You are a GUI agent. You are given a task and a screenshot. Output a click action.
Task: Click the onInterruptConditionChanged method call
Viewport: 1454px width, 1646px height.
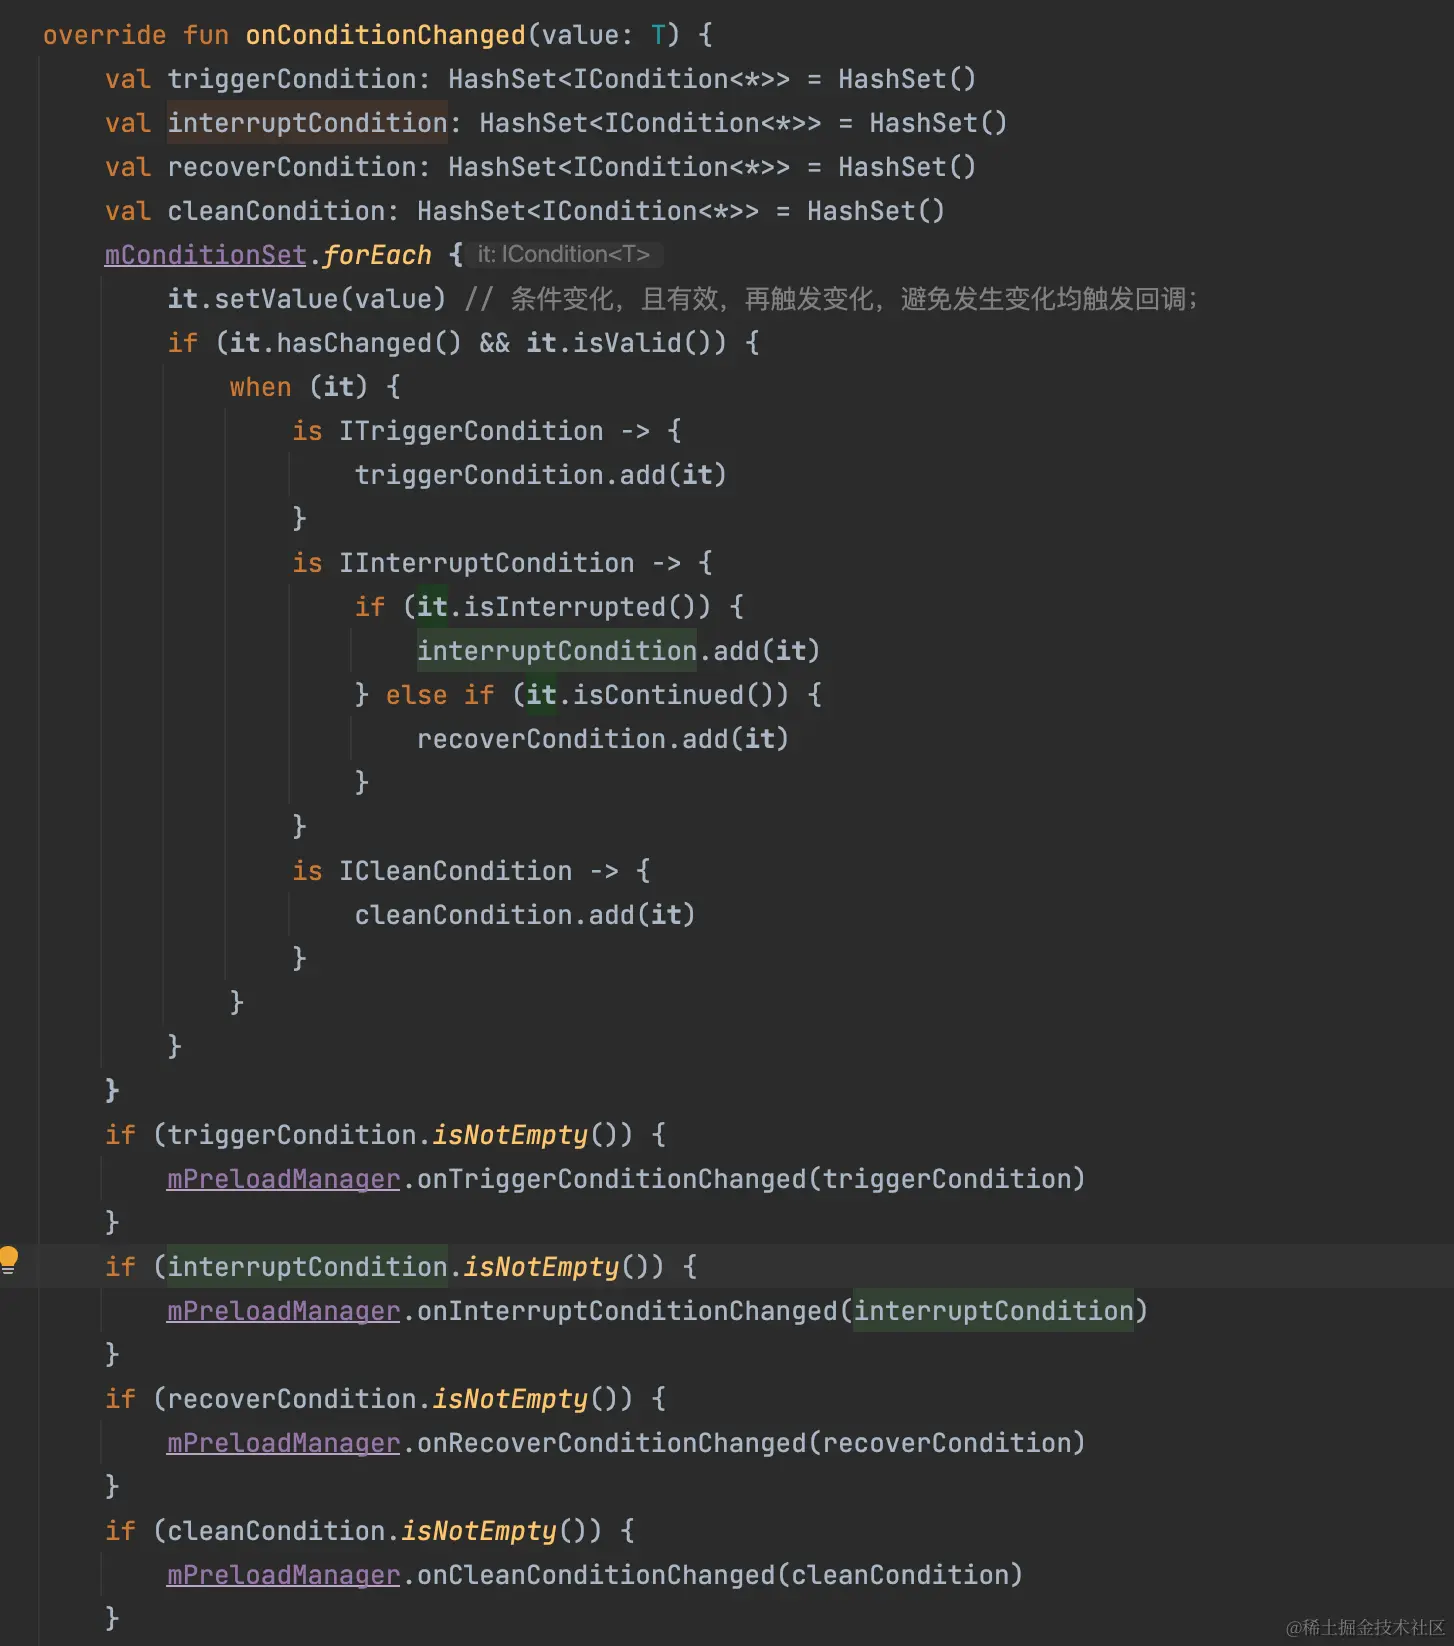click(x=627, y=1311)
